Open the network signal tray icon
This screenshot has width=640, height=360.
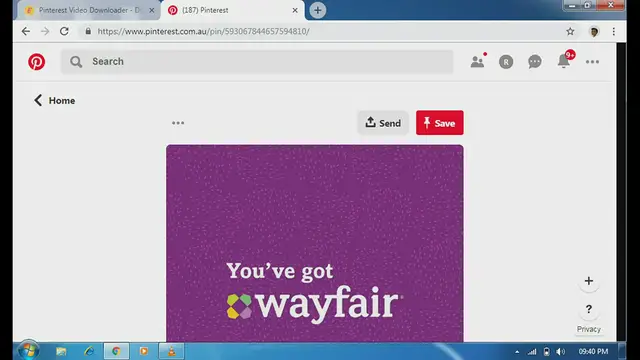coord(532,351)
